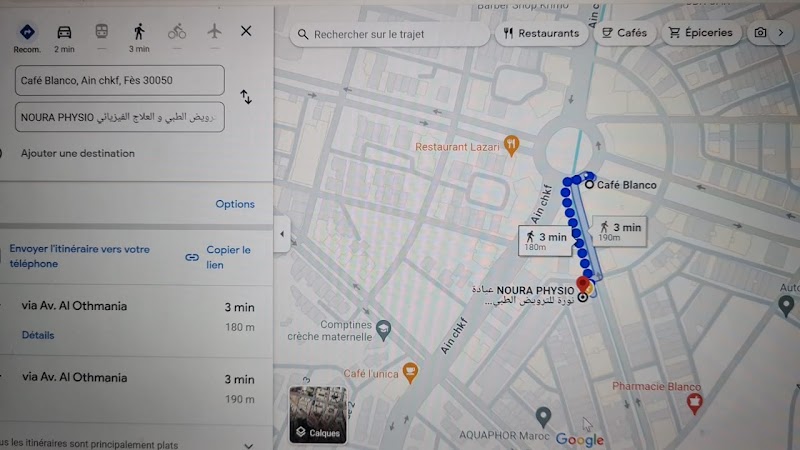This screenshot has height=450, width=800.
Task: Close the directions panel
Action: coord(246,31)
